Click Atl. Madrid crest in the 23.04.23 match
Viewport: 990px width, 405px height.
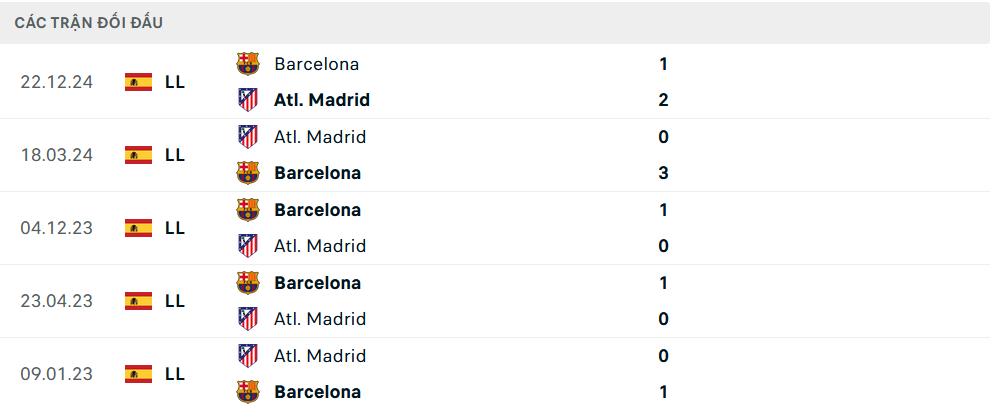[x=247, y=319]
